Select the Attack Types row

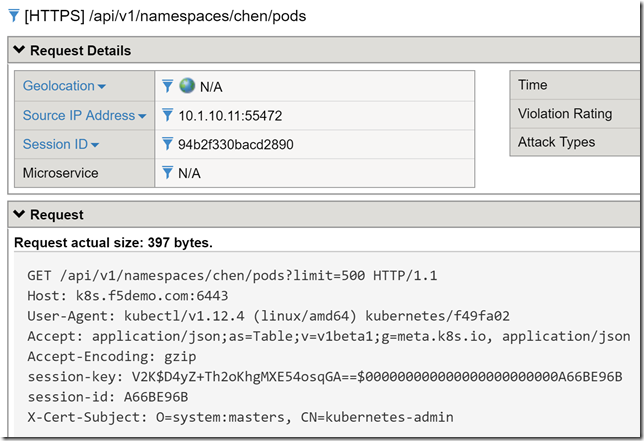(556, 142)
